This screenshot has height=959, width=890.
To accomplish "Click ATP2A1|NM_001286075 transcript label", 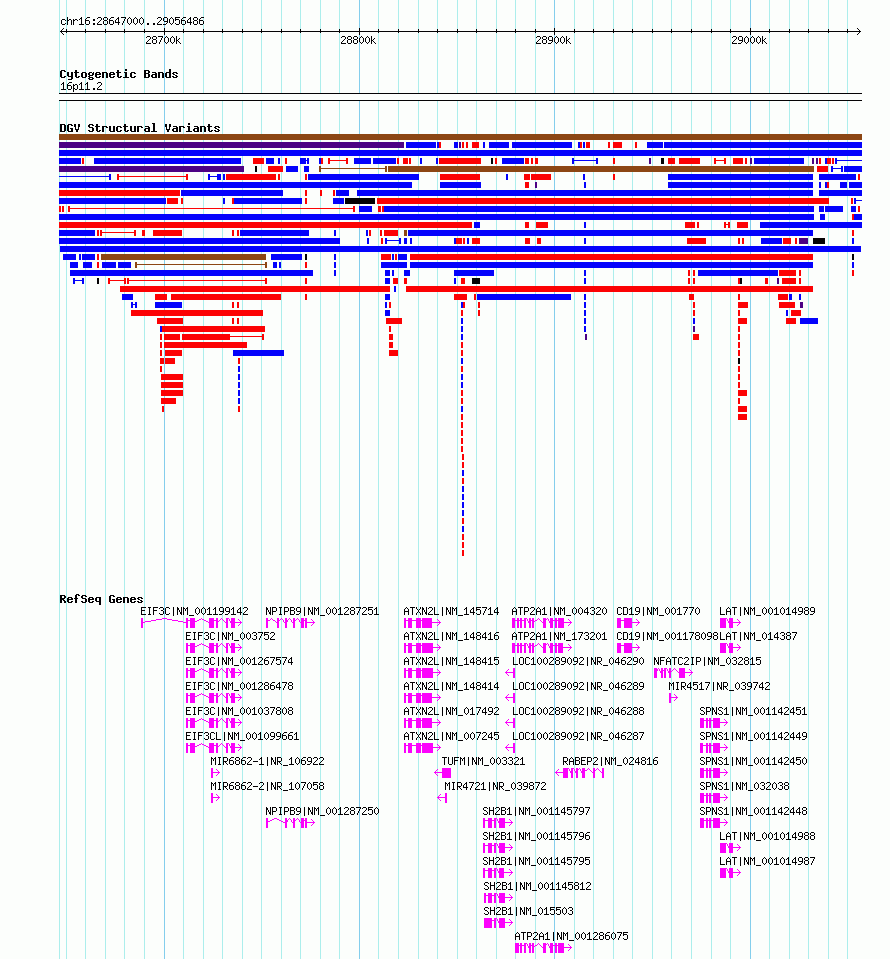I will click(x=571, y=937).
